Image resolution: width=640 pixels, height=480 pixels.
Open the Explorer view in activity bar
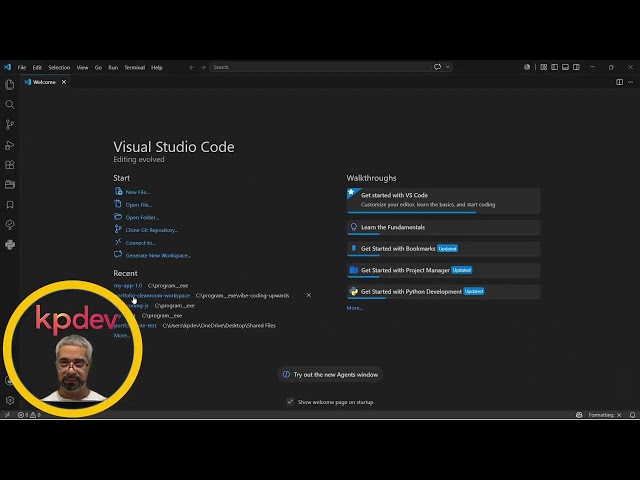tap(10, 84)
